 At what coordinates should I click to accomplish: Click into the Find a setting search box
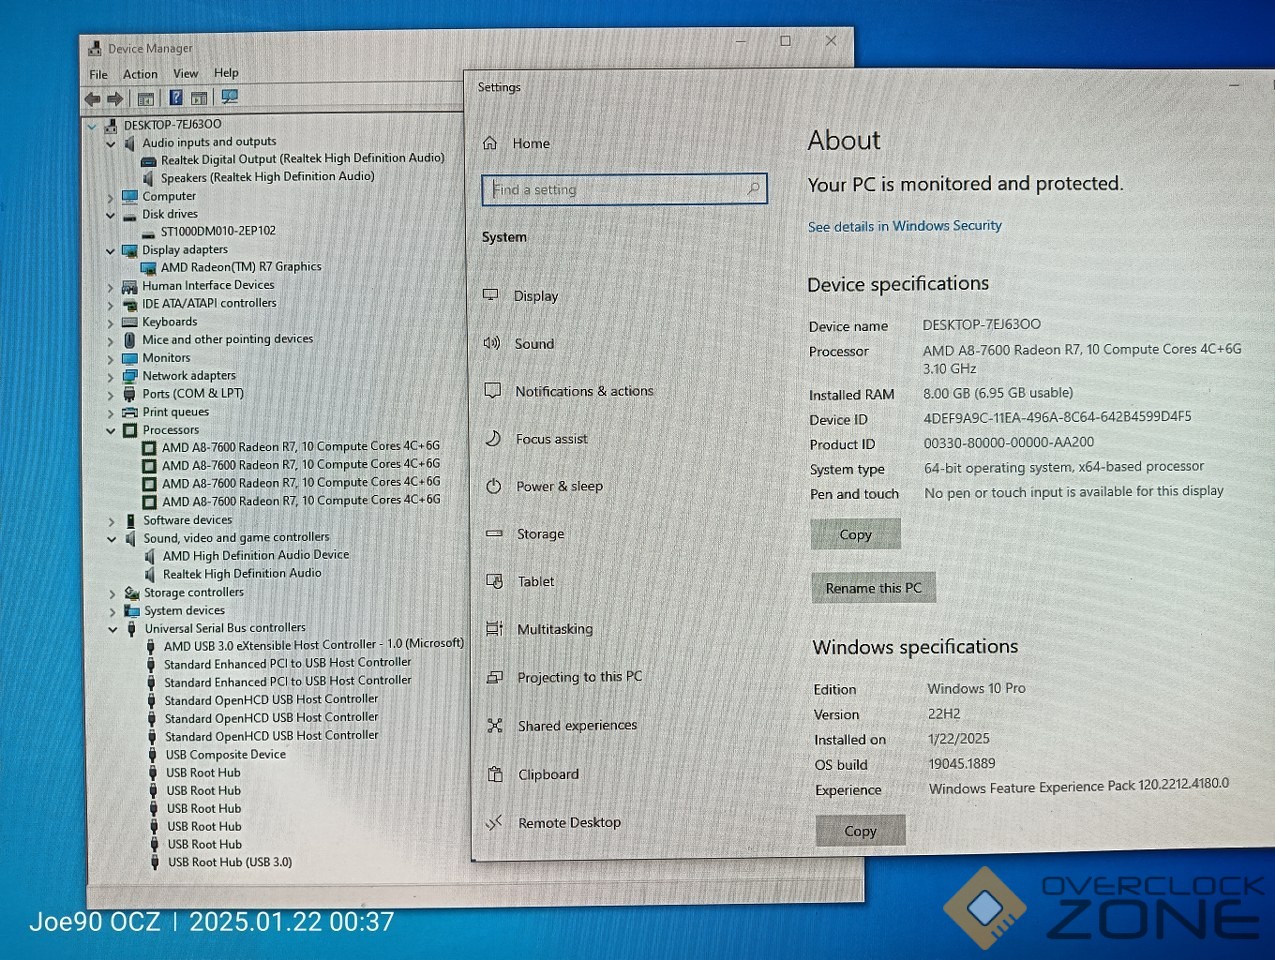(x=624, y=189)
